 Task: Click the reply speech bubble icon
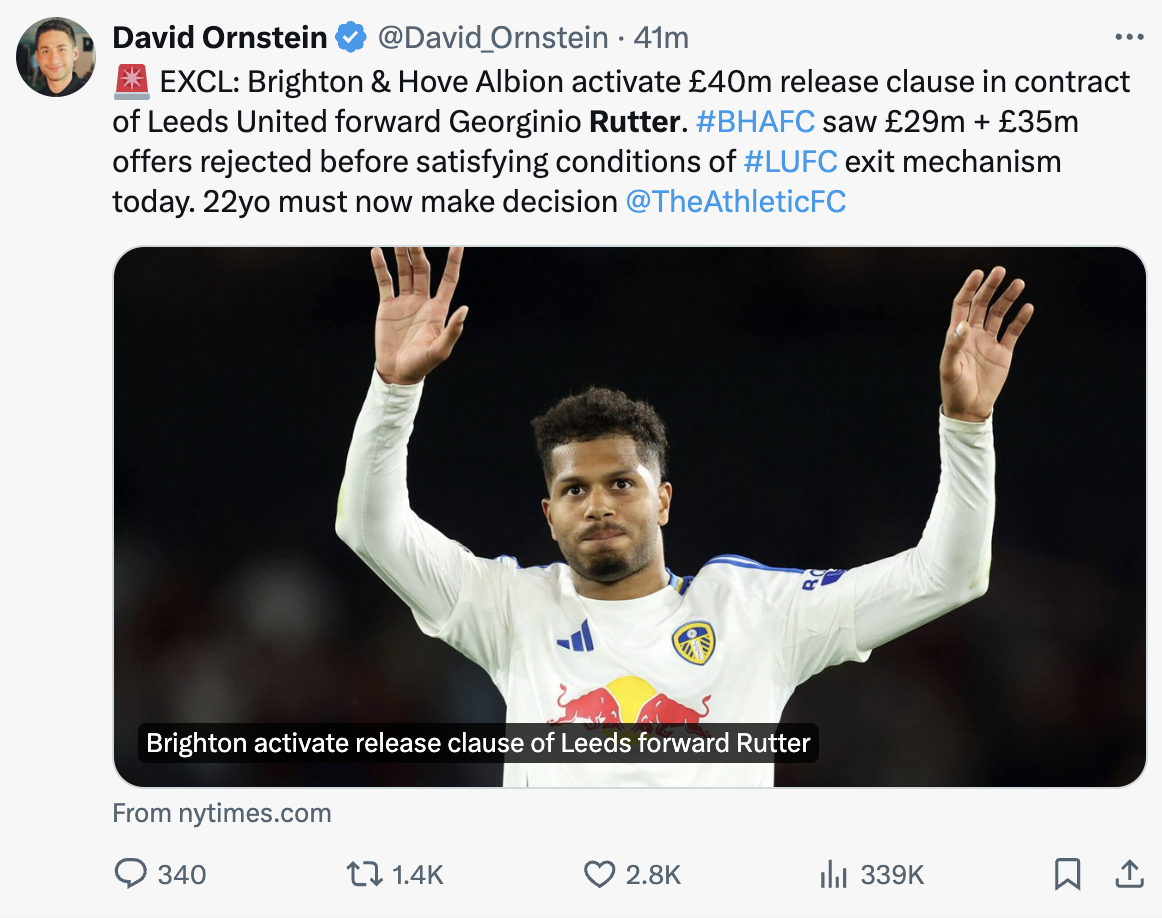[x=131, y=875]
